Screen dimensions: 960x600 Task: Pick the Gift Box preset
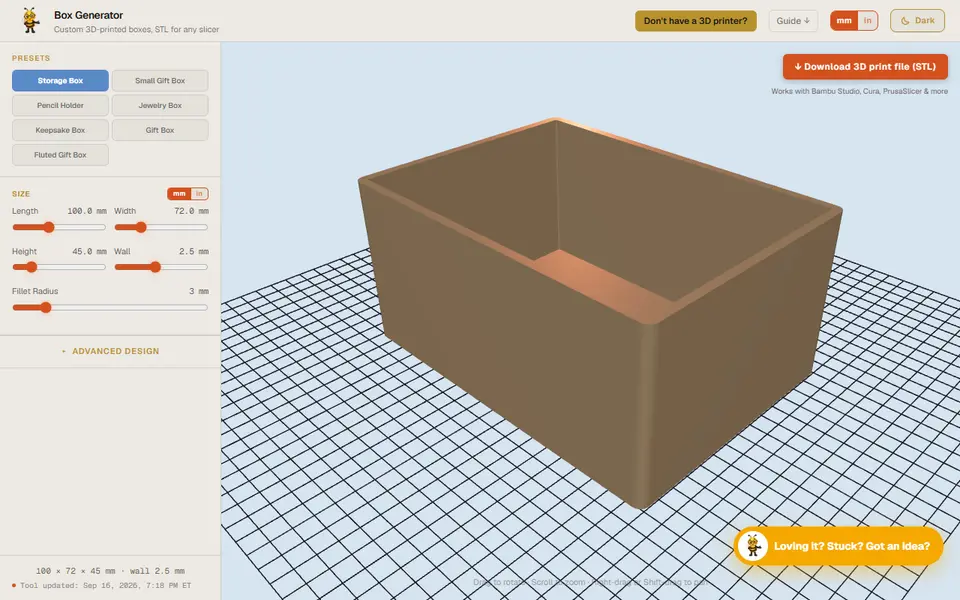tap(160, 130)
